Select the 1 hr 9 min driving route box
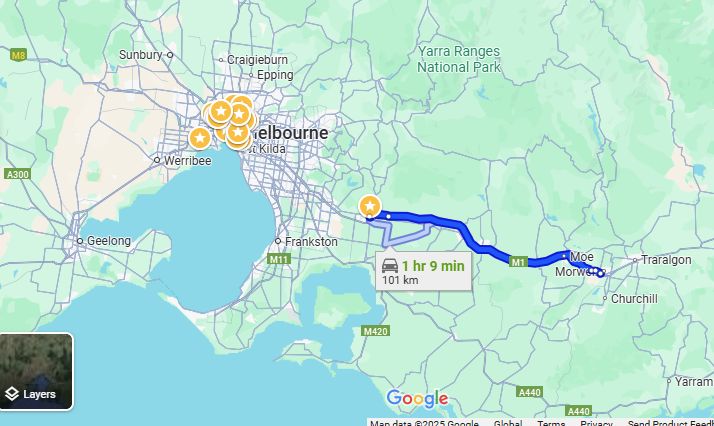 (x=423, y=271)
